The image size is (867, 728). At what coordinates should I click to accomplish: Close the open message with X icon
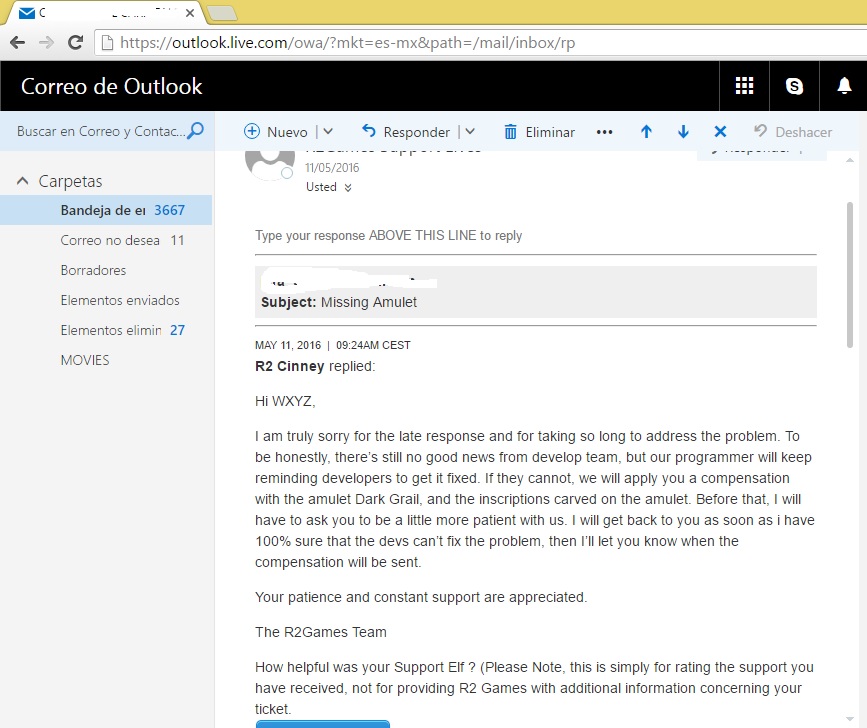[x=719, y=132]
